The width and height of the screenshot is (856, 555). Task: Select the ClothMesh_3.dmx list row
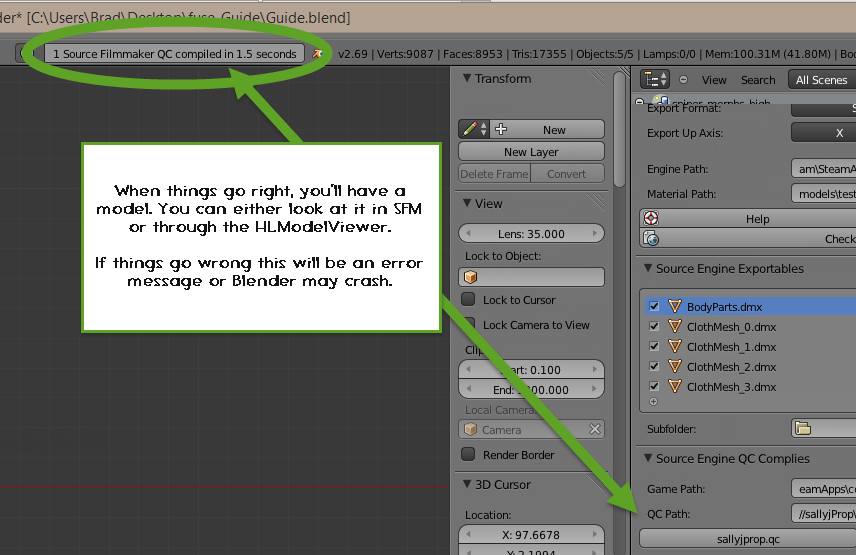coord(750,386)
